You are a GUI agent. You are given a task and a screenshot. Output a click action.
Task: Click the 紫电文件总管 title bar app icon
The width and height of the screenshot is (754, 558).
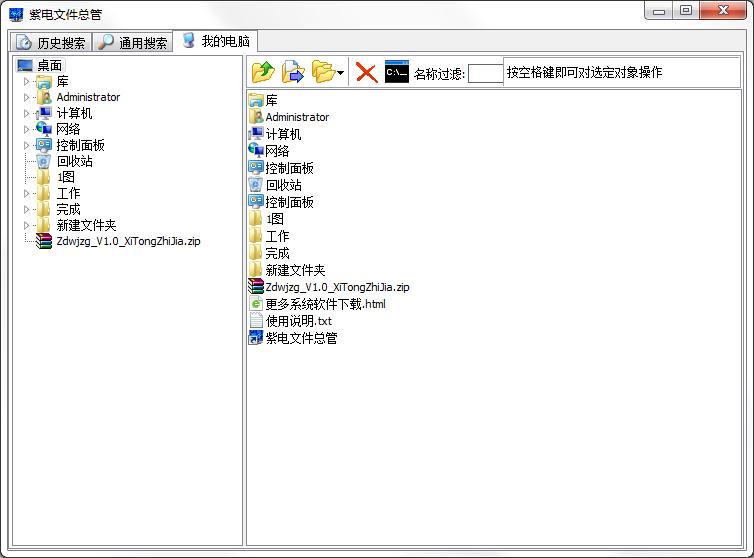(x=16, y=14)
